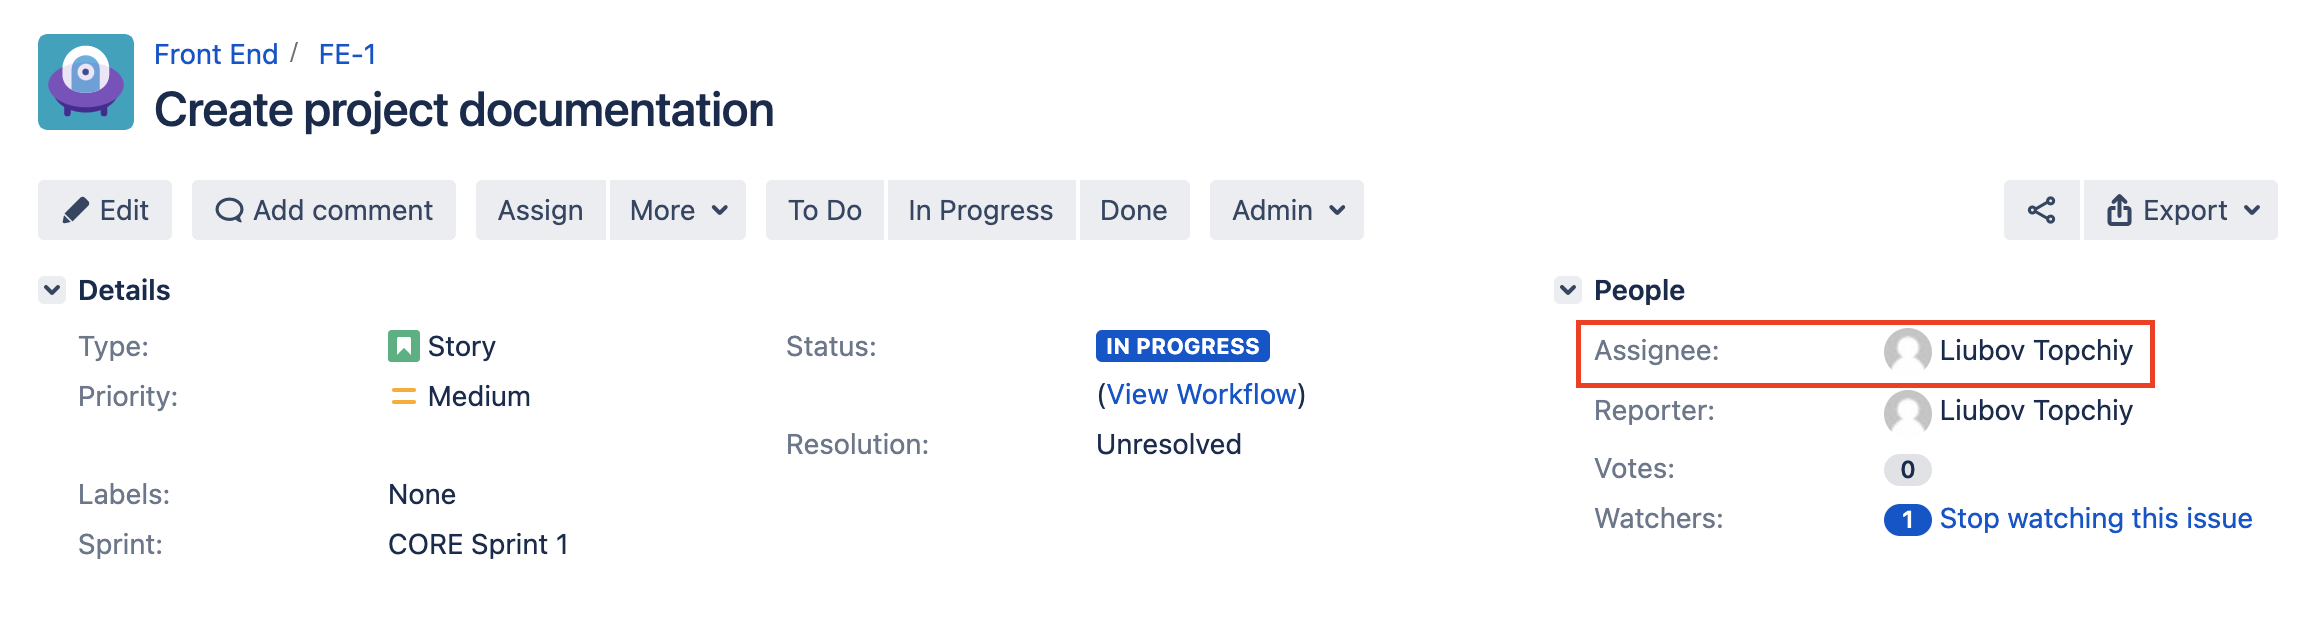Screen dimensions: 2316x620
Task: Open the More dropdown menu
Action: (x=677, y=210)
